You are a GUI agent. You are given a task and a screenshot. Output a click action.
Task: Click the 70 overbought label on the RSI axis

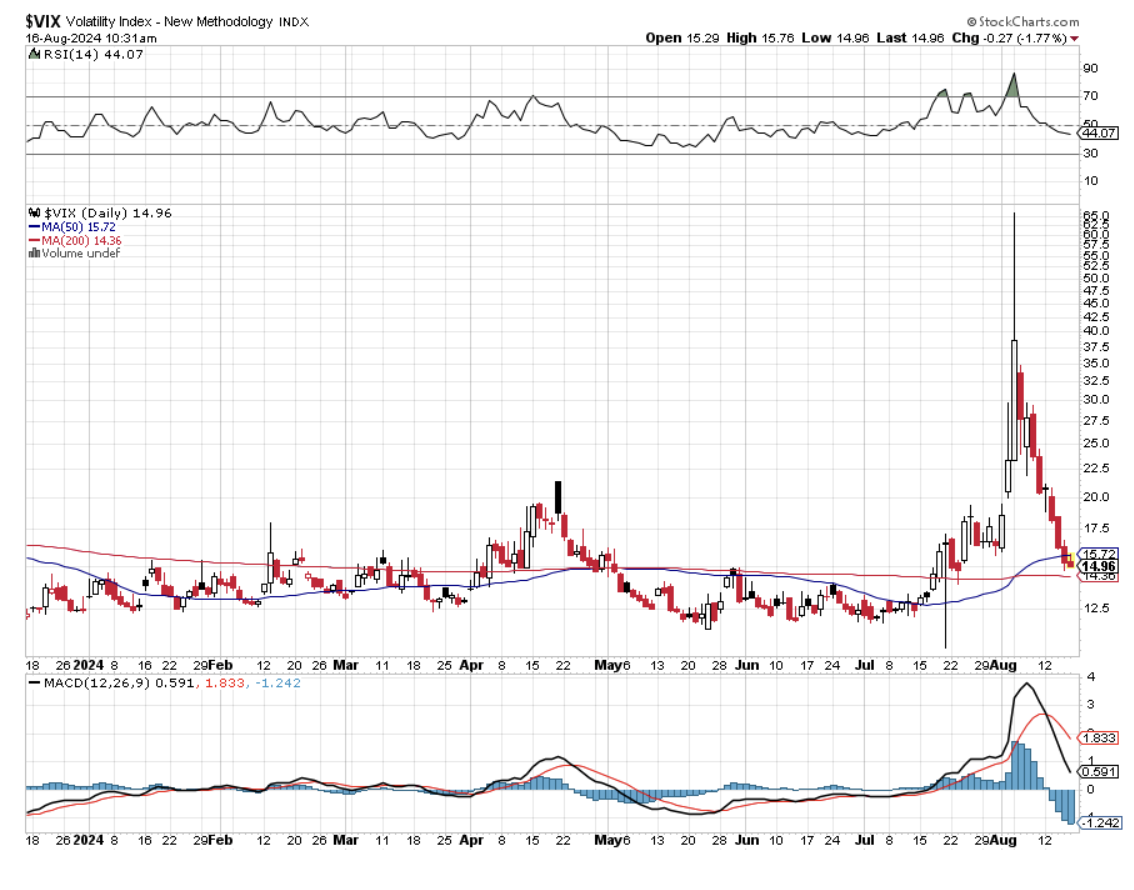[1091, 95]
